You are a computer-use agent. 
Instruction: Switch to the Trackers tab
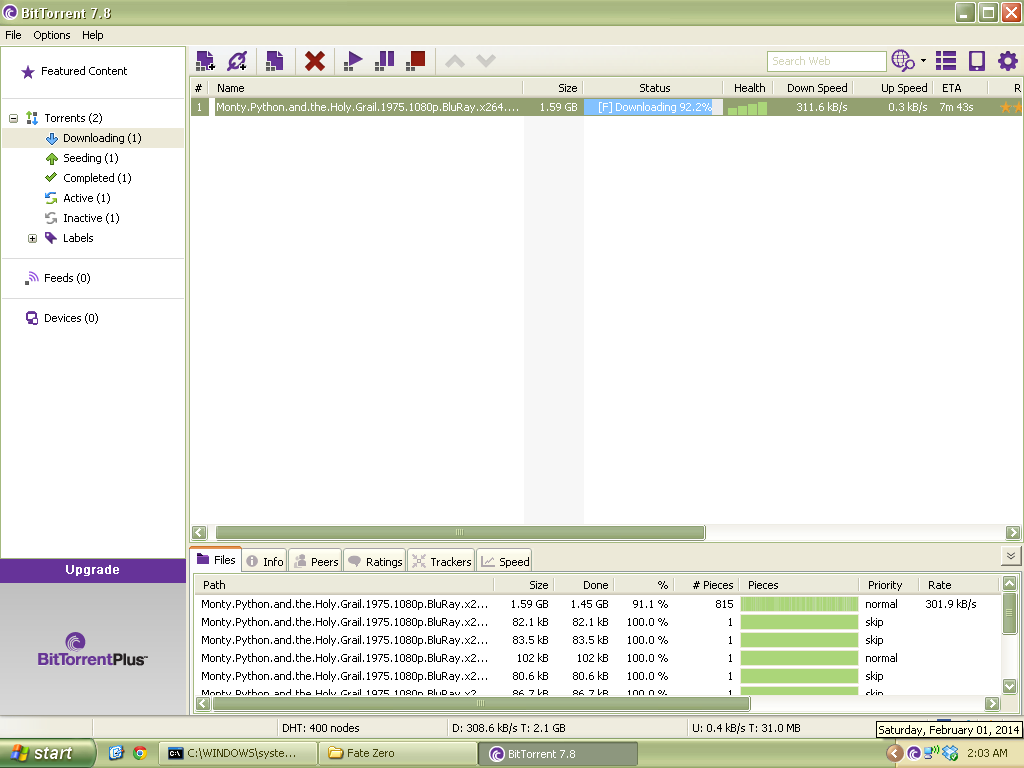[441, 562]
